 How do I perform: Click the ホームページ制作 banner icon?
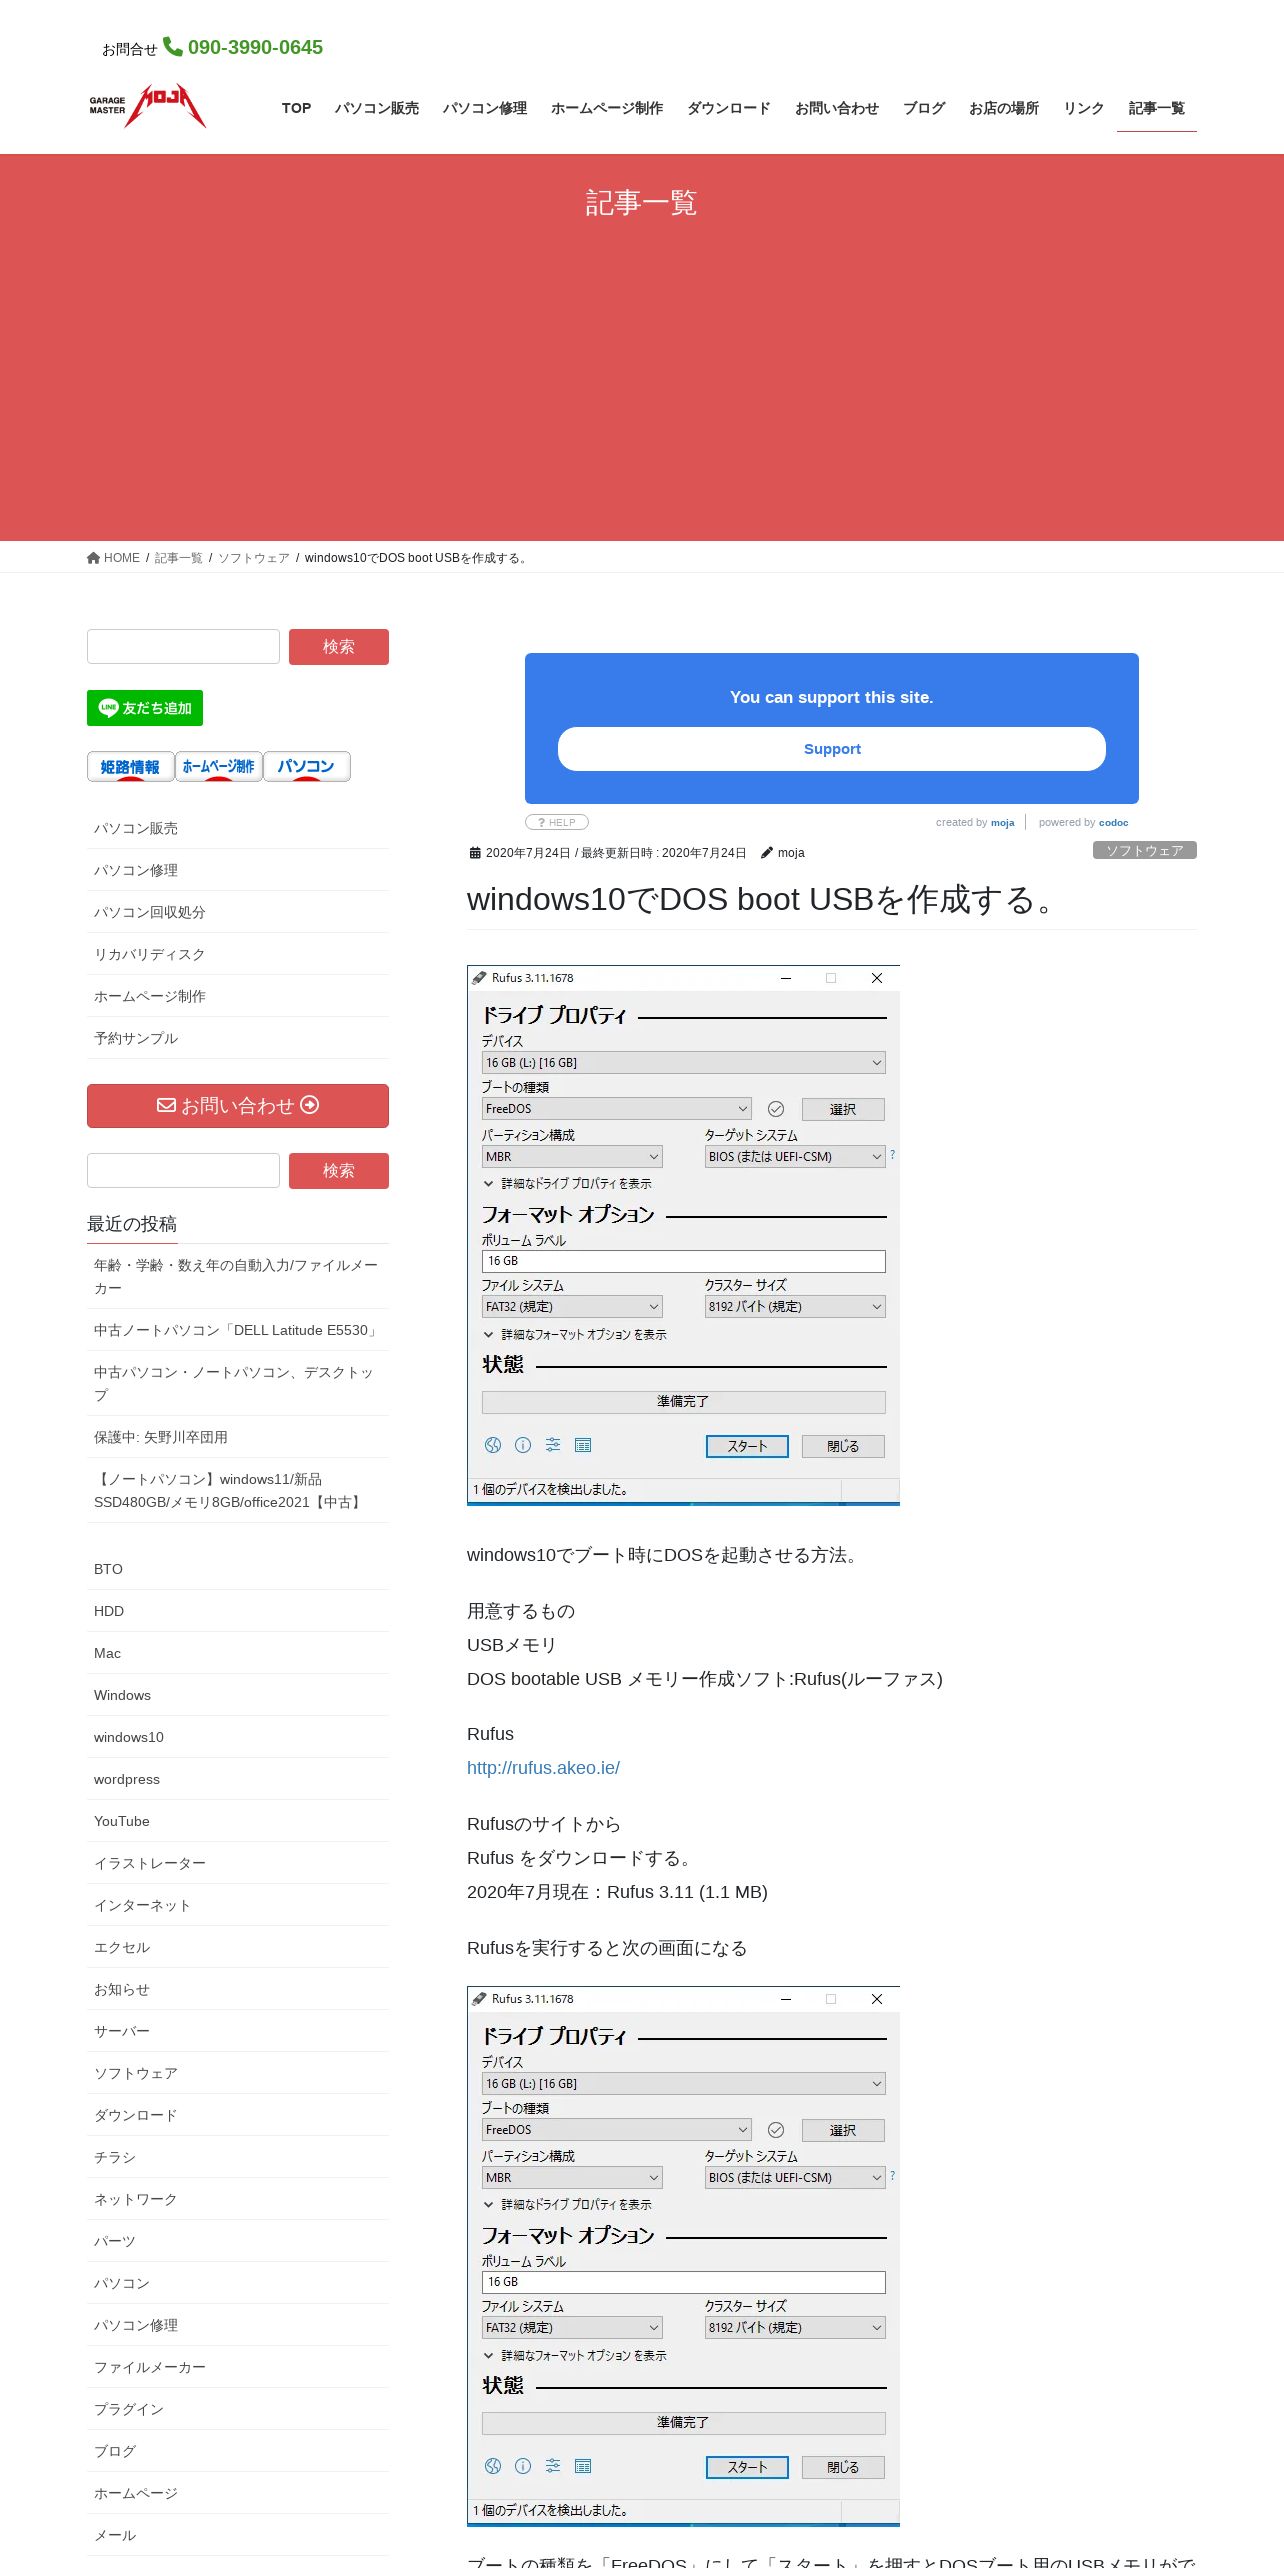(219, 766)
